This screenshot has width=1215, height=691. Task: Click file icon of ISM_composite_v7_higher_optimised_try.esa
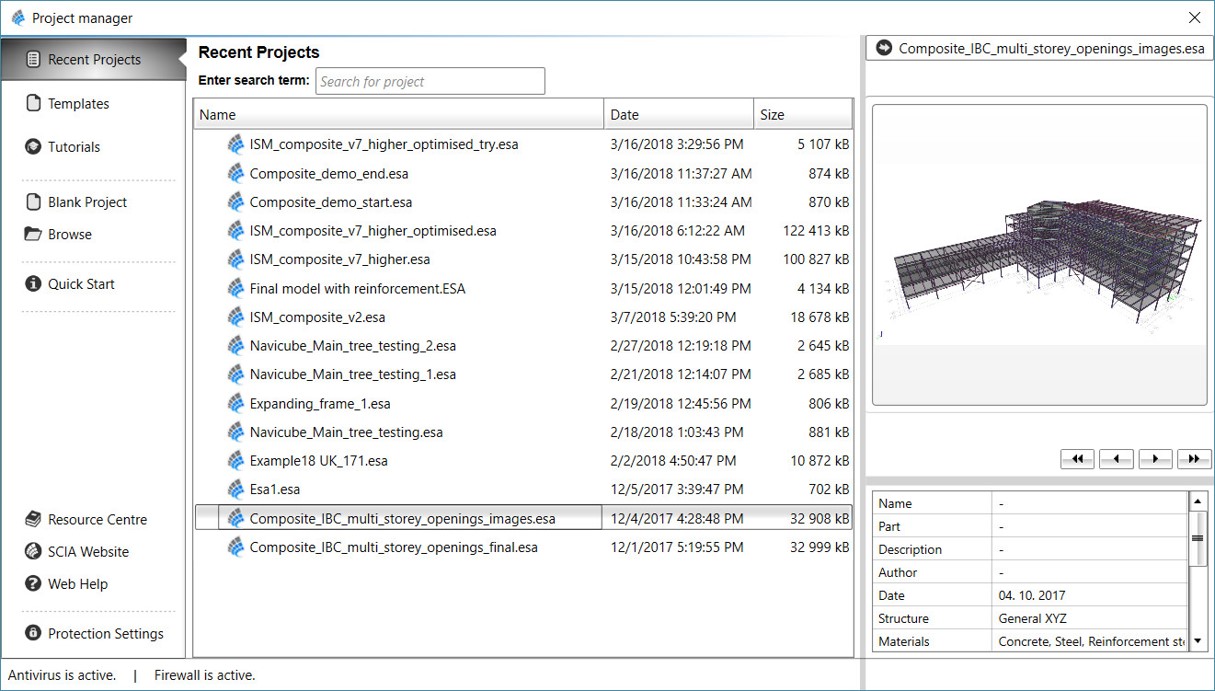coord(236,144)
